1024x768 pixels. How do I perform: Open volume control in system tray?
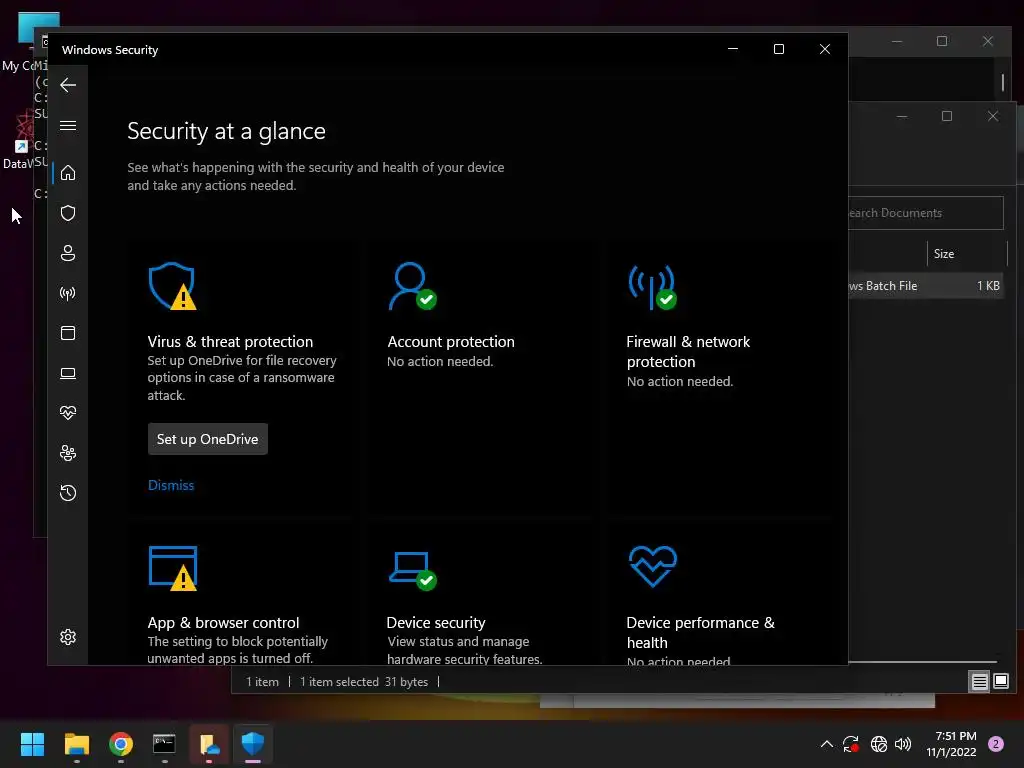[x=903, y=744]
